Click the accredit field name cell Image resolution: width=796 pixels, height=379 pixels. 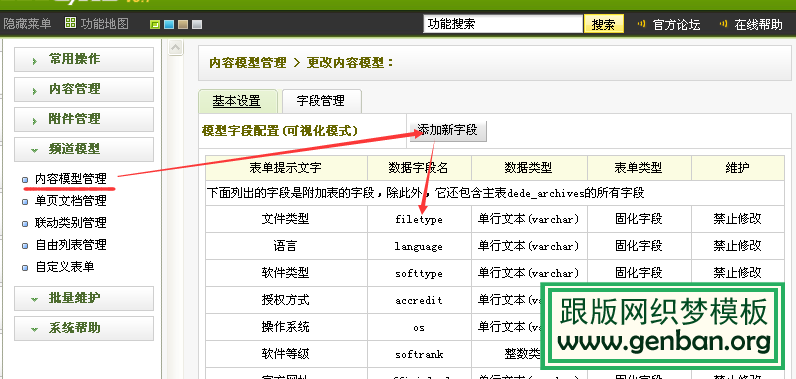[419, 300]
